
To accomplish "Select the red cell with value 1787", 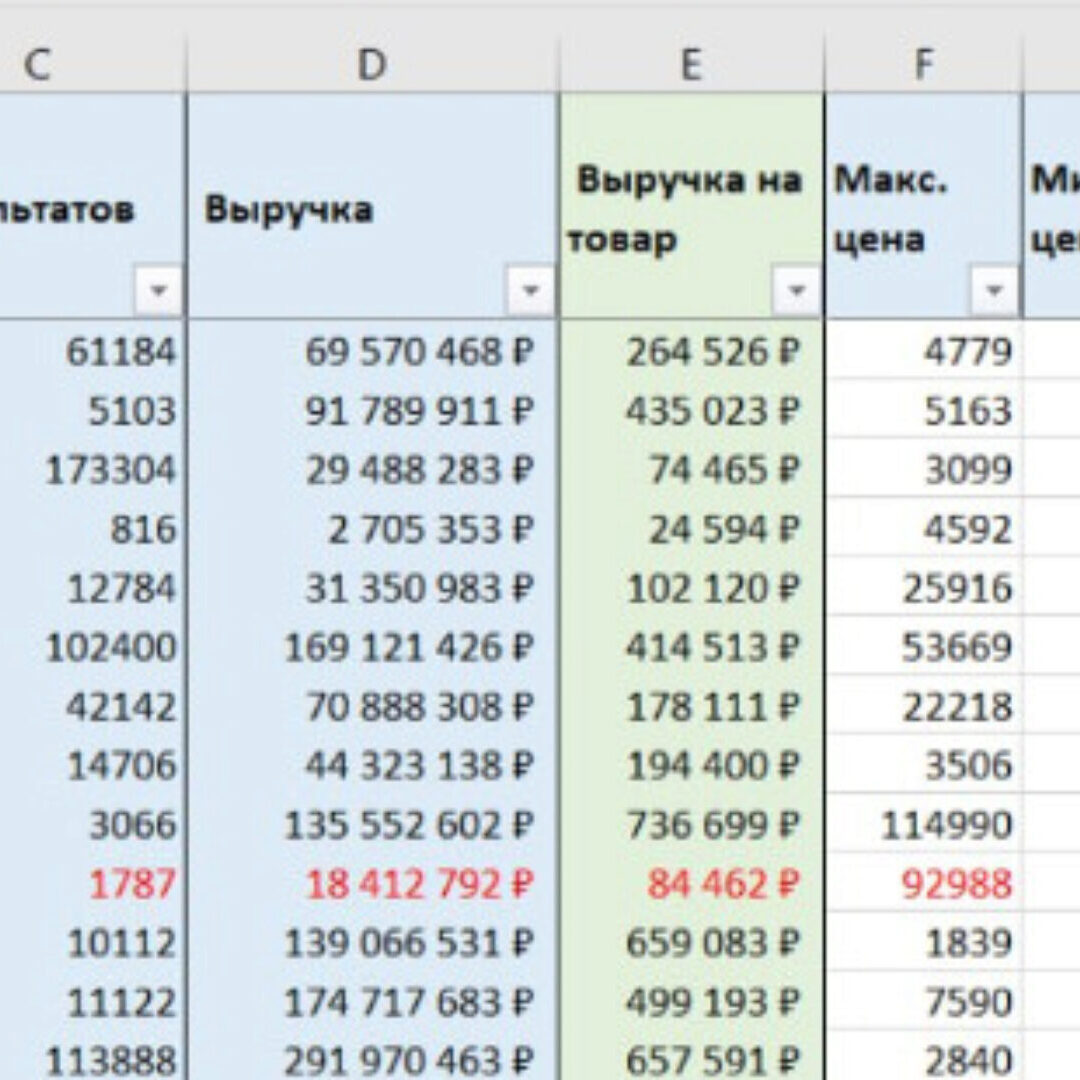I will pyautogui.click(x=132, y=884).
